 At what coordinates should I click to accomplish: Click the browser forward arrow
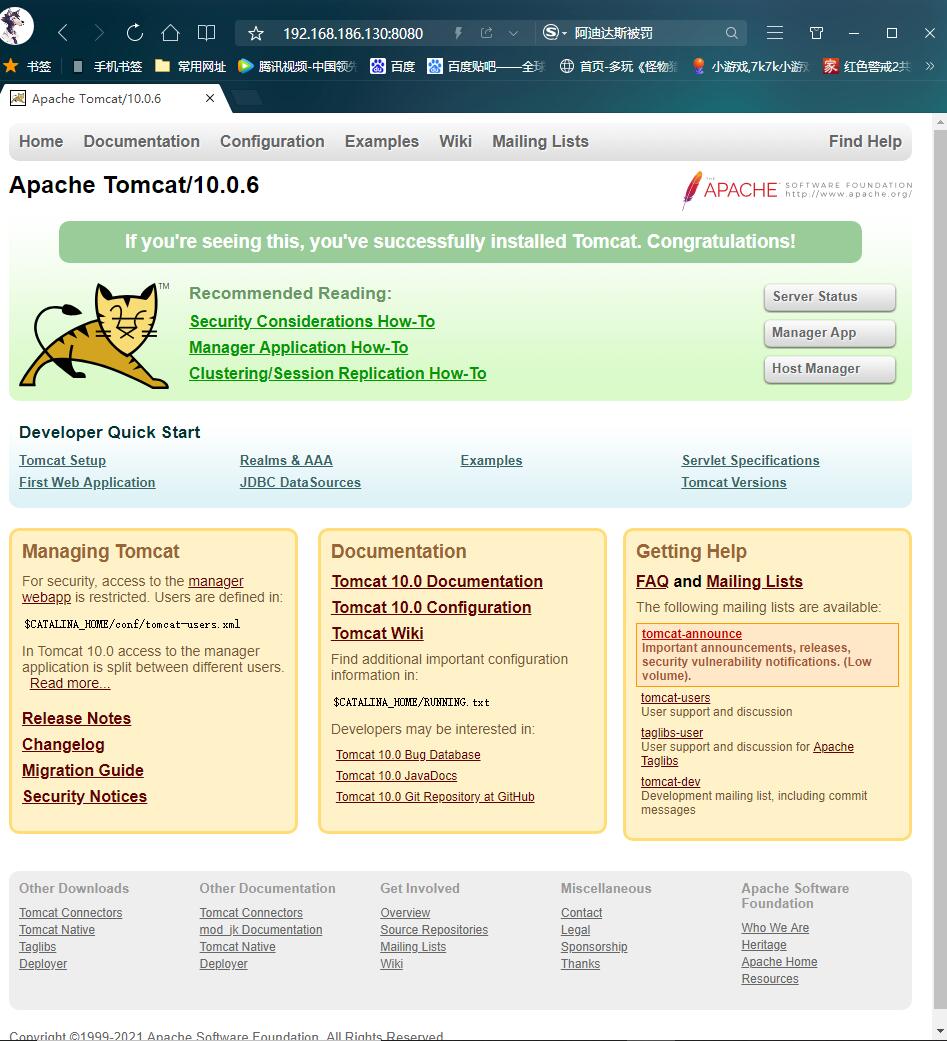click(98, 33)
